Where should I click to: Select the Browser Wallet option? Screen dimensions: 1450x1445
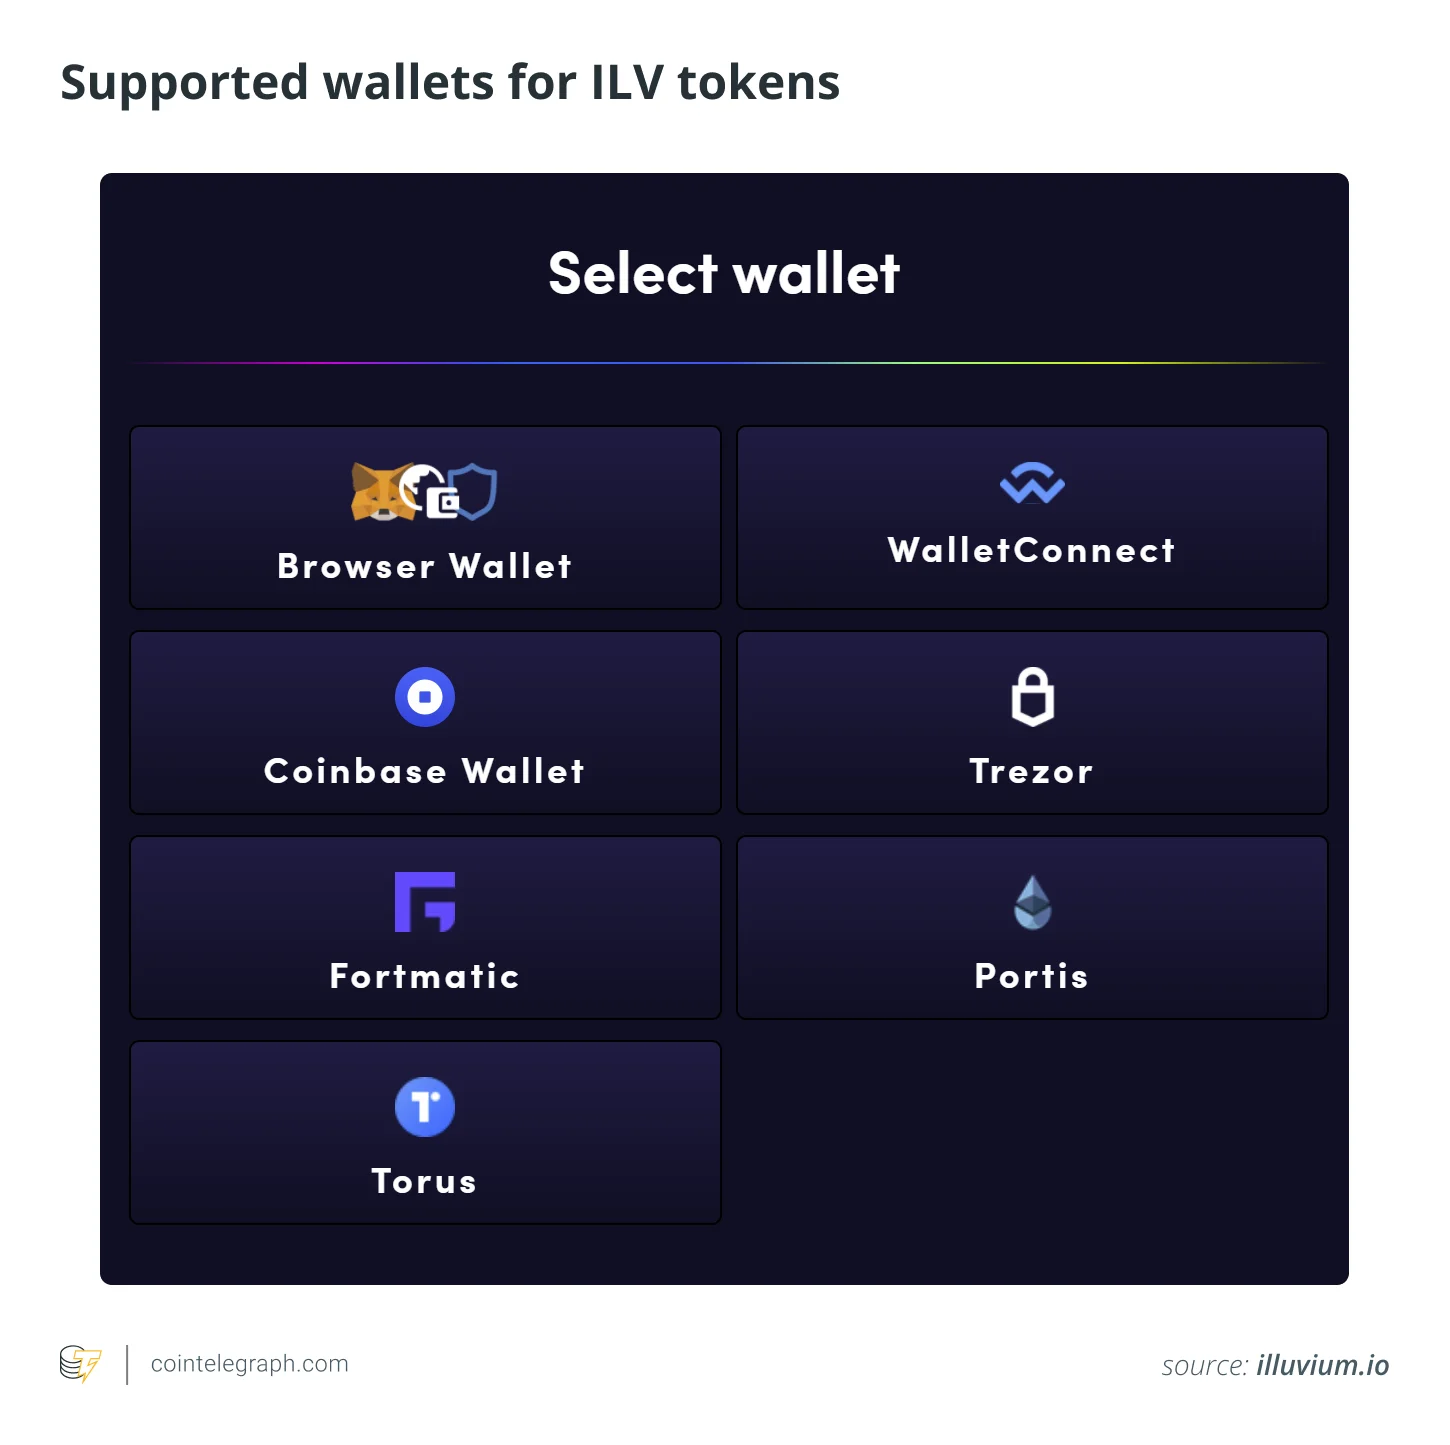tap(425, 518)
